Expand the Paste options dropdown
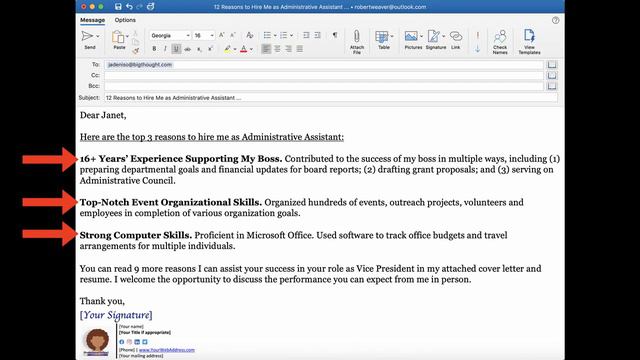 (127, 36)
